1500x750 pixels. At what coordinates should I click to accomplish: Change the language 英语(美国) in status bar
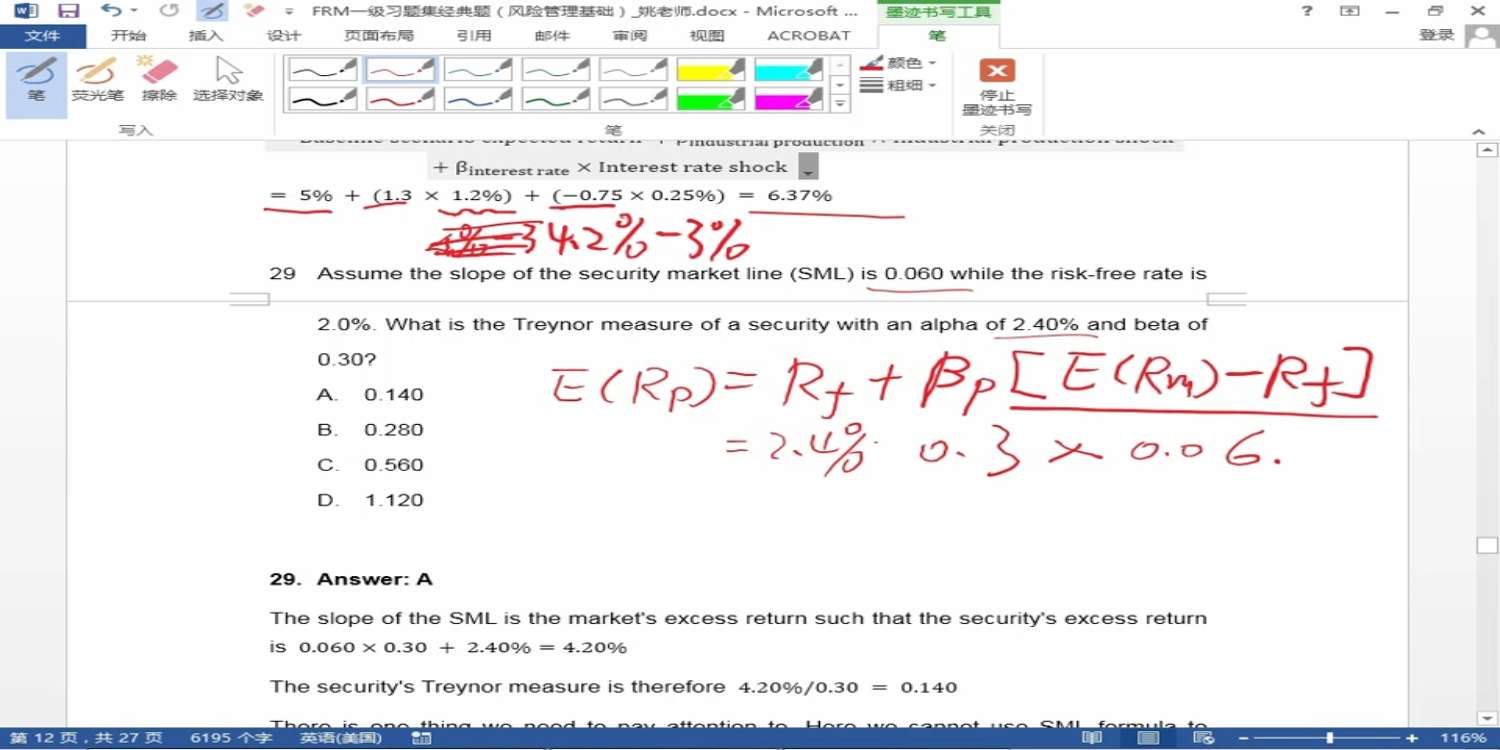click(341, 738)
